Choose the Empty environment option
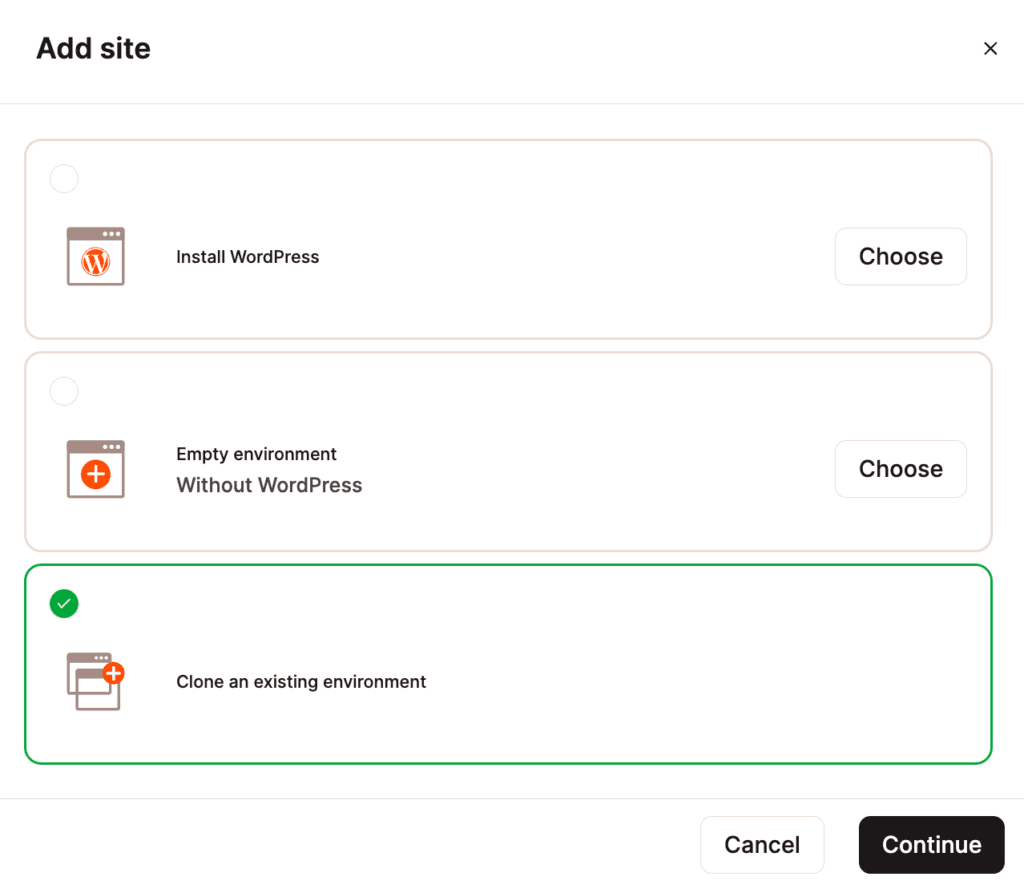1024x885 pixels. coord(900,469)
